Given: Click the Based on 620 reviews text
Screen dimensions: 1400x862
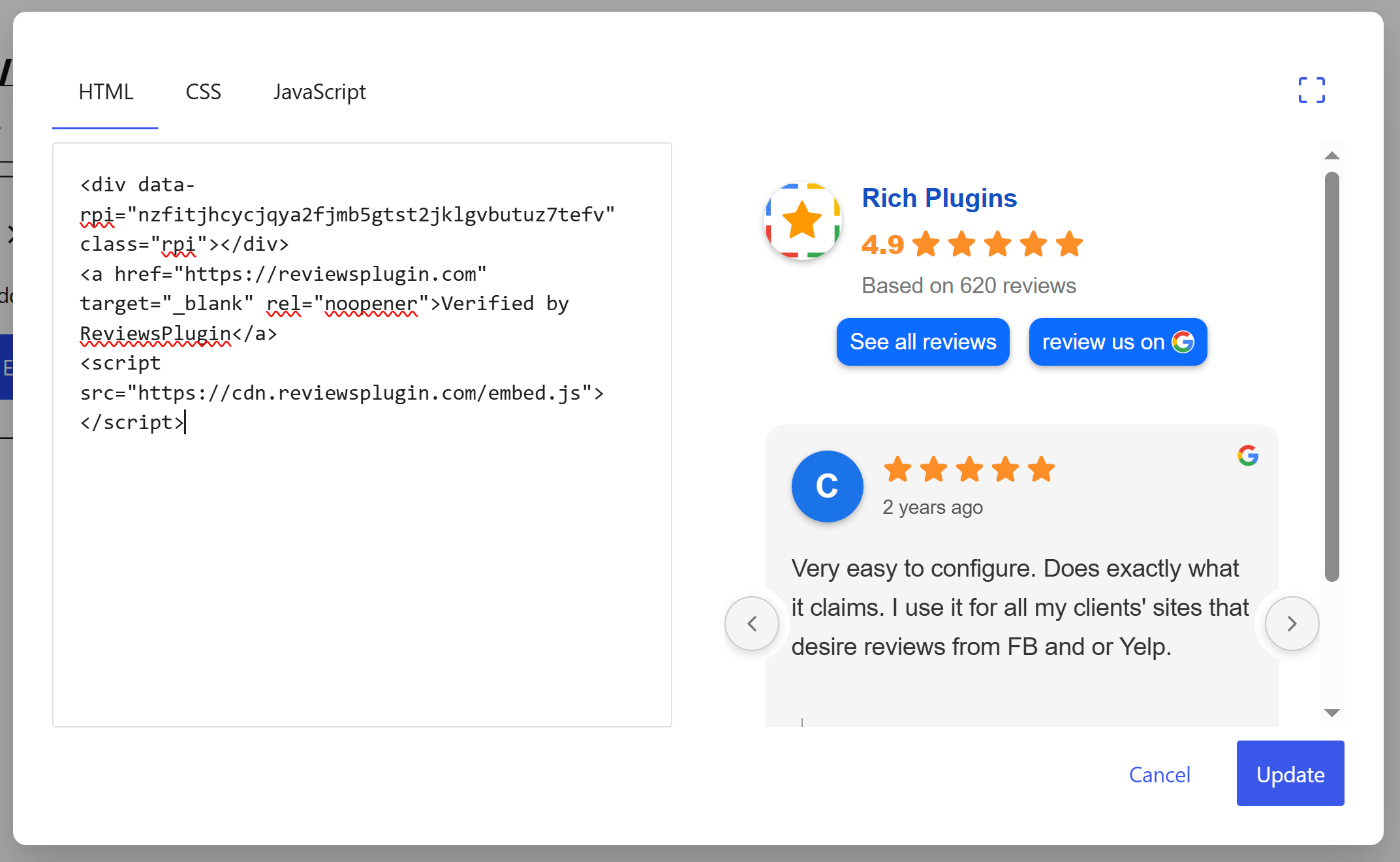Looking at the screenshot, I should click(x=969, y=286).
